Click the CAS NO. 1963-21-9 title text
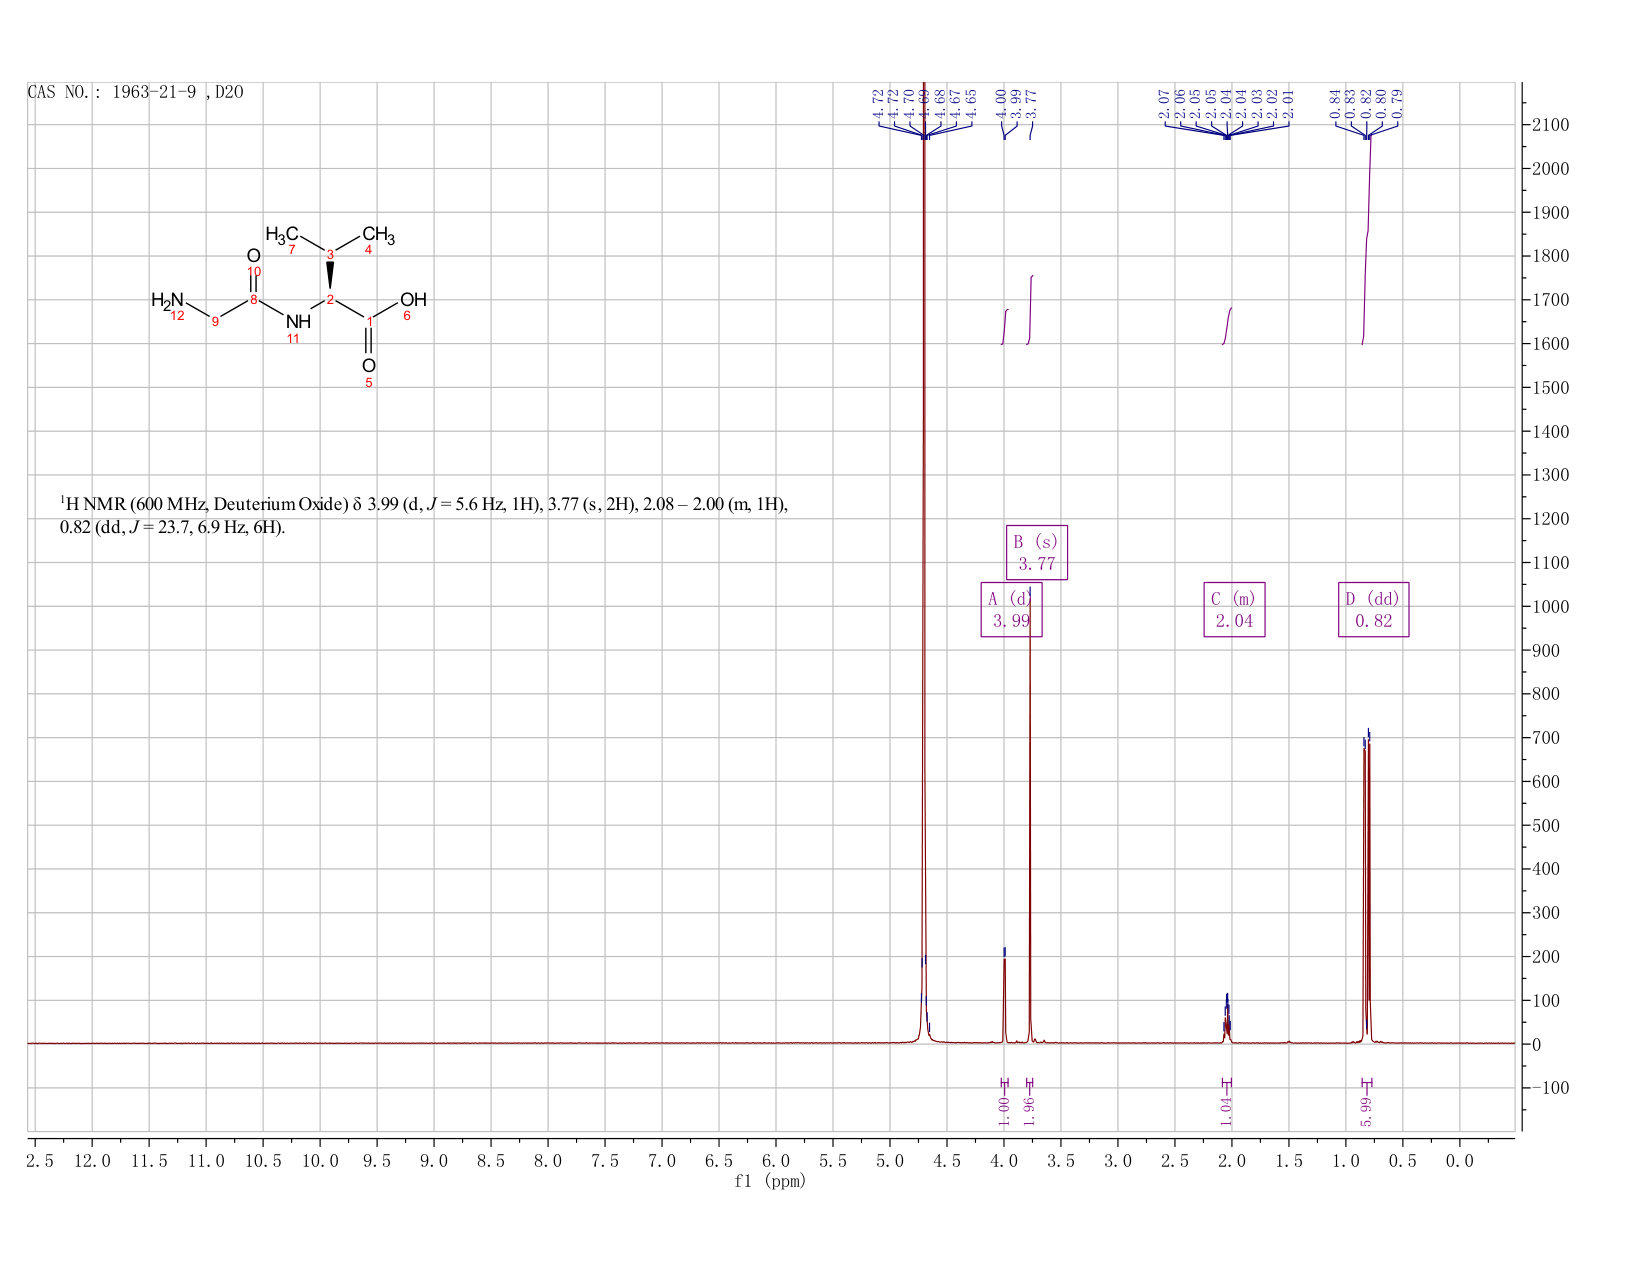The image size is (1650, 1275). (135, 92)
